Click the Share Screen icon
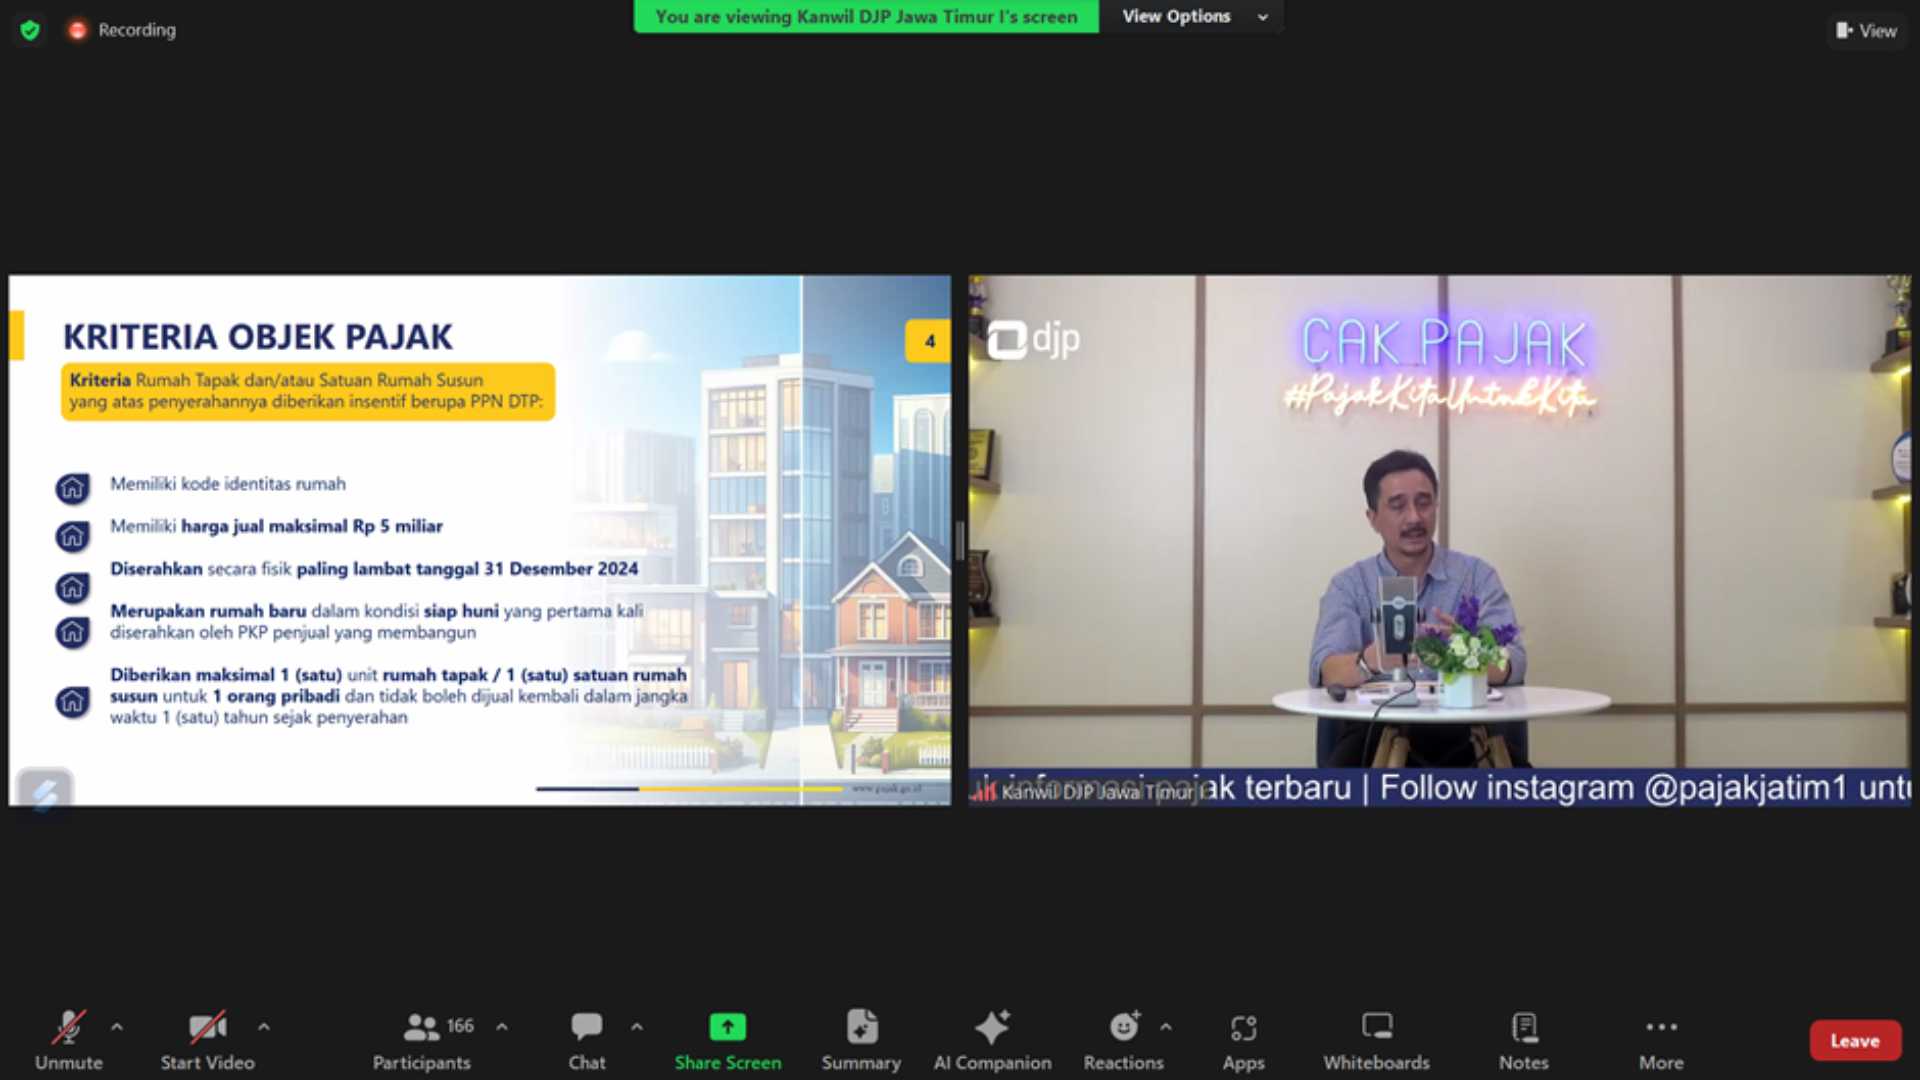 click(727, 1027)
